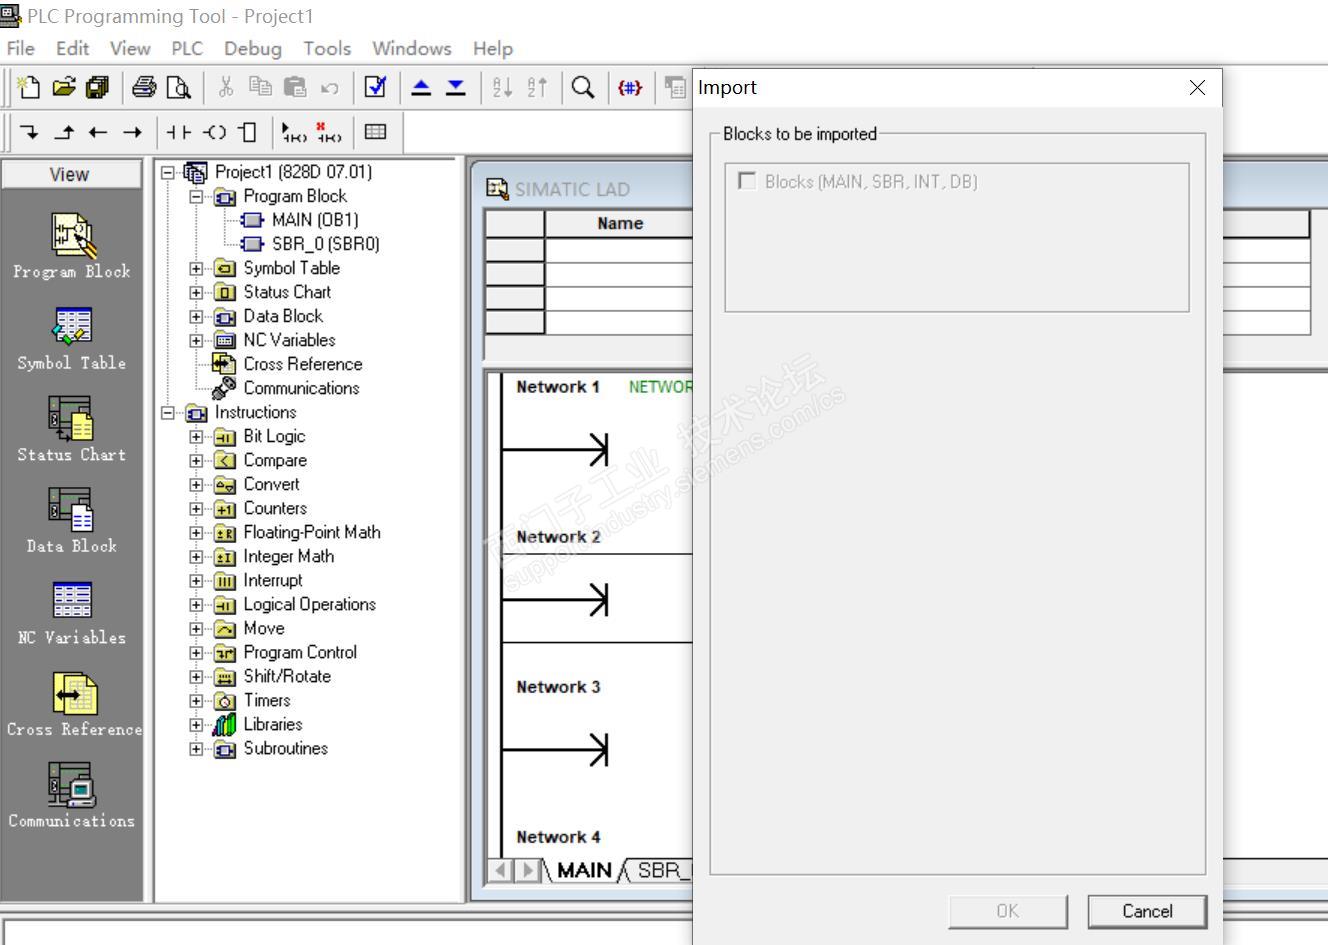Click the Name column header in variable table
The height and width of the screenshot is (945, 1328).
(x=619, y=223)
